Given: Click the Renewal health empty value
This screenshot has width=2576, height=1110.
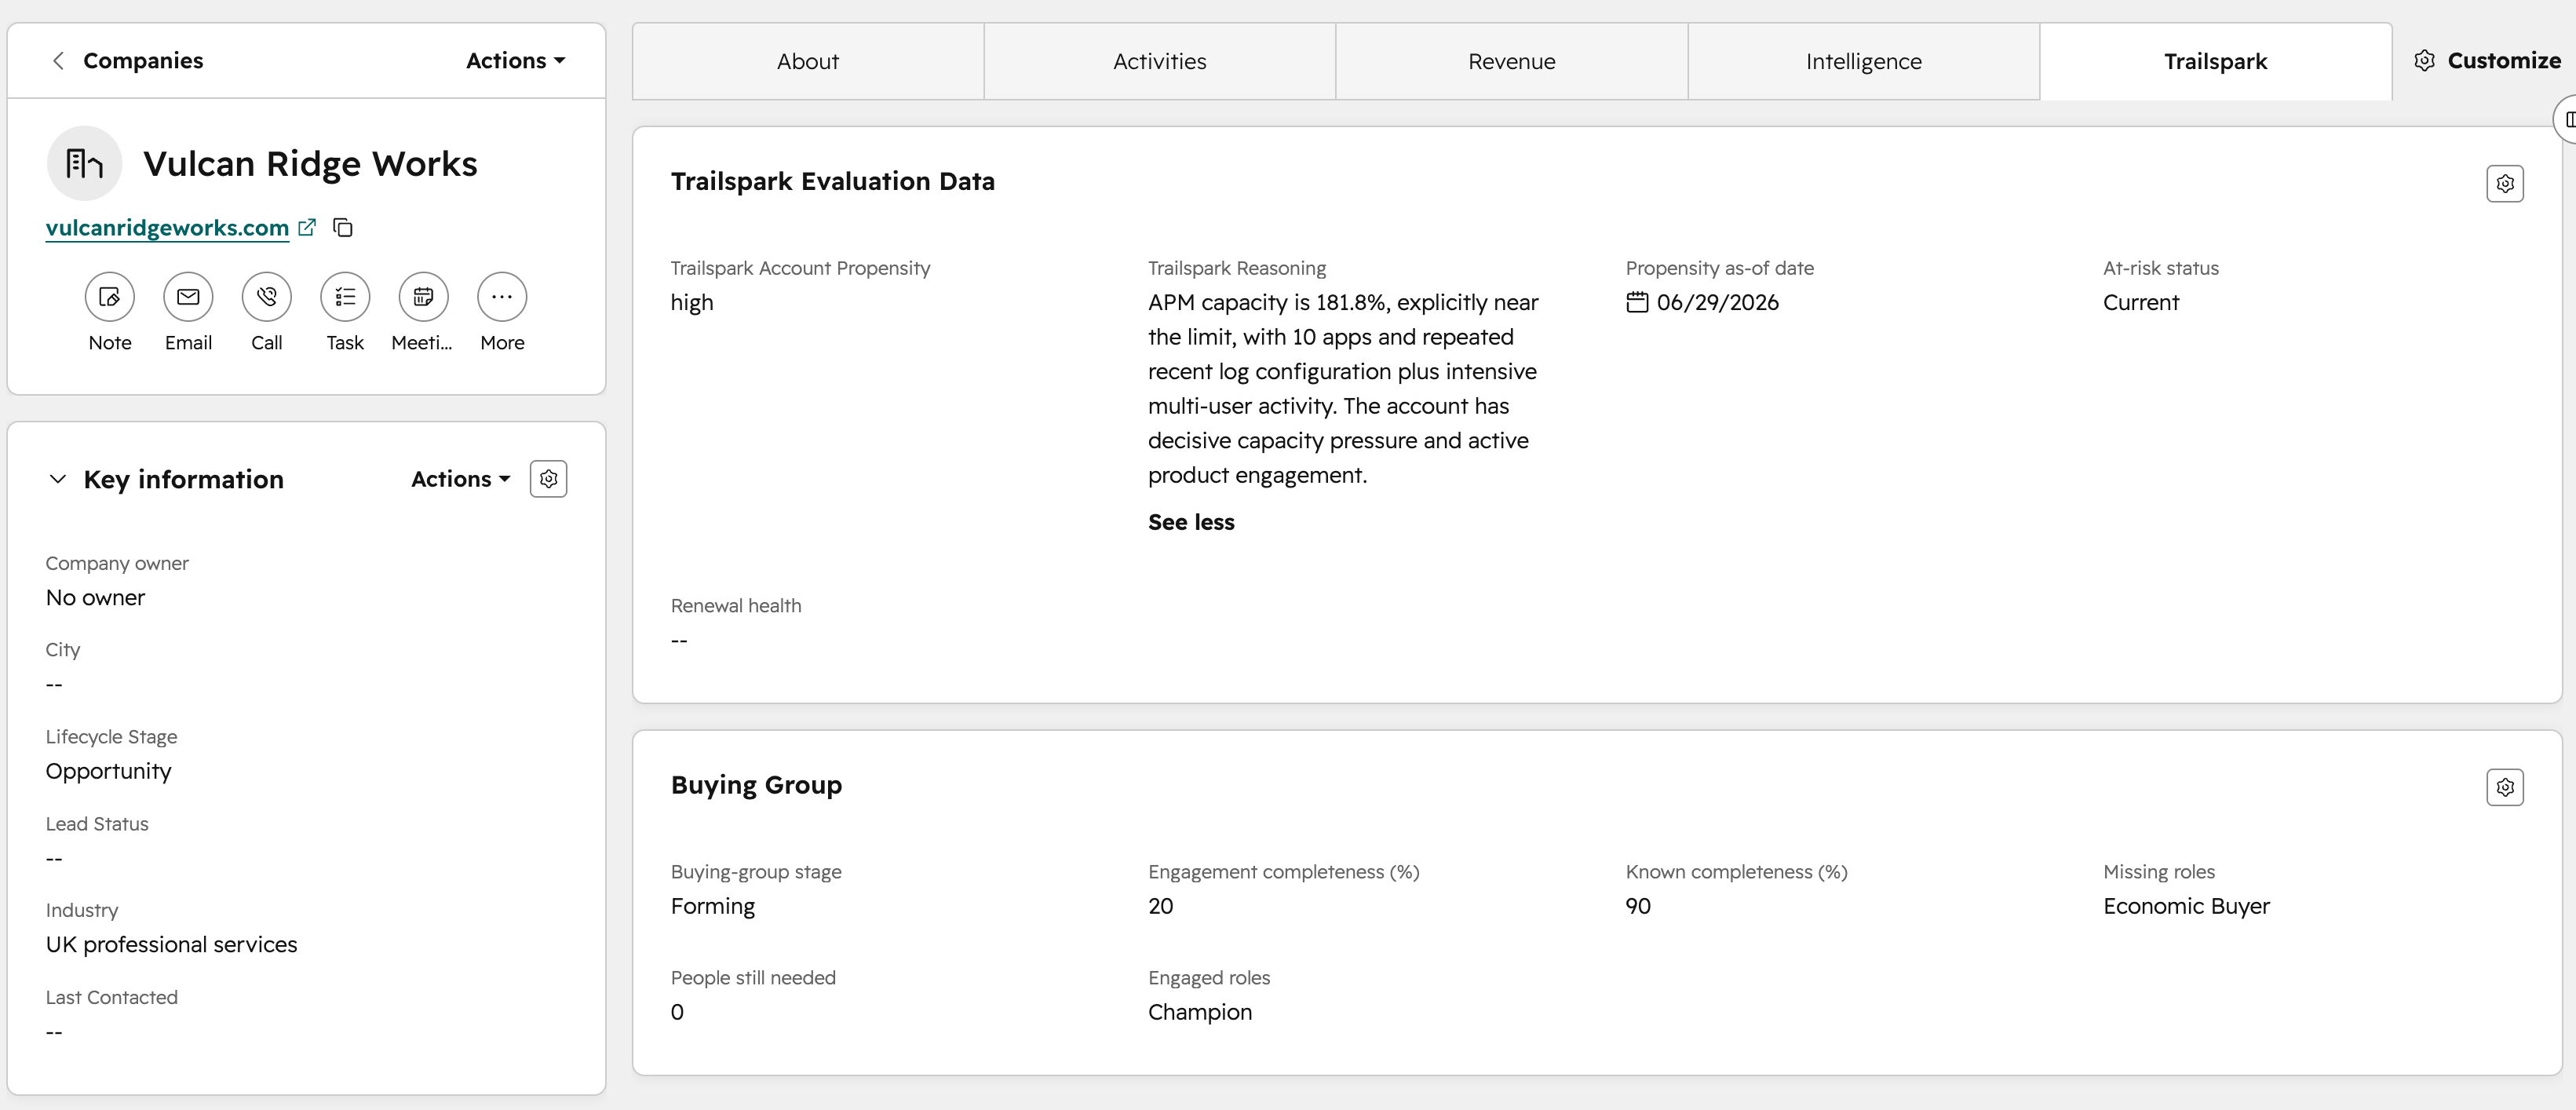Looking at the screenshot, I should (x=679, y=640).
